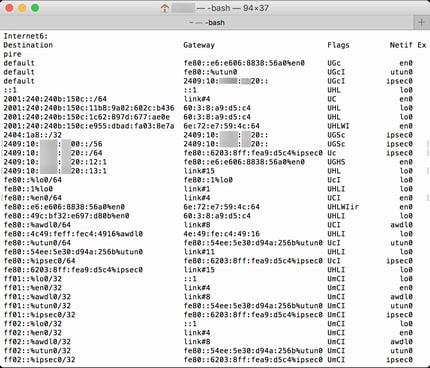Click destination "fe80::%en0/64"
This screenshot has width=430, height=368.
(x=33, y=198)
